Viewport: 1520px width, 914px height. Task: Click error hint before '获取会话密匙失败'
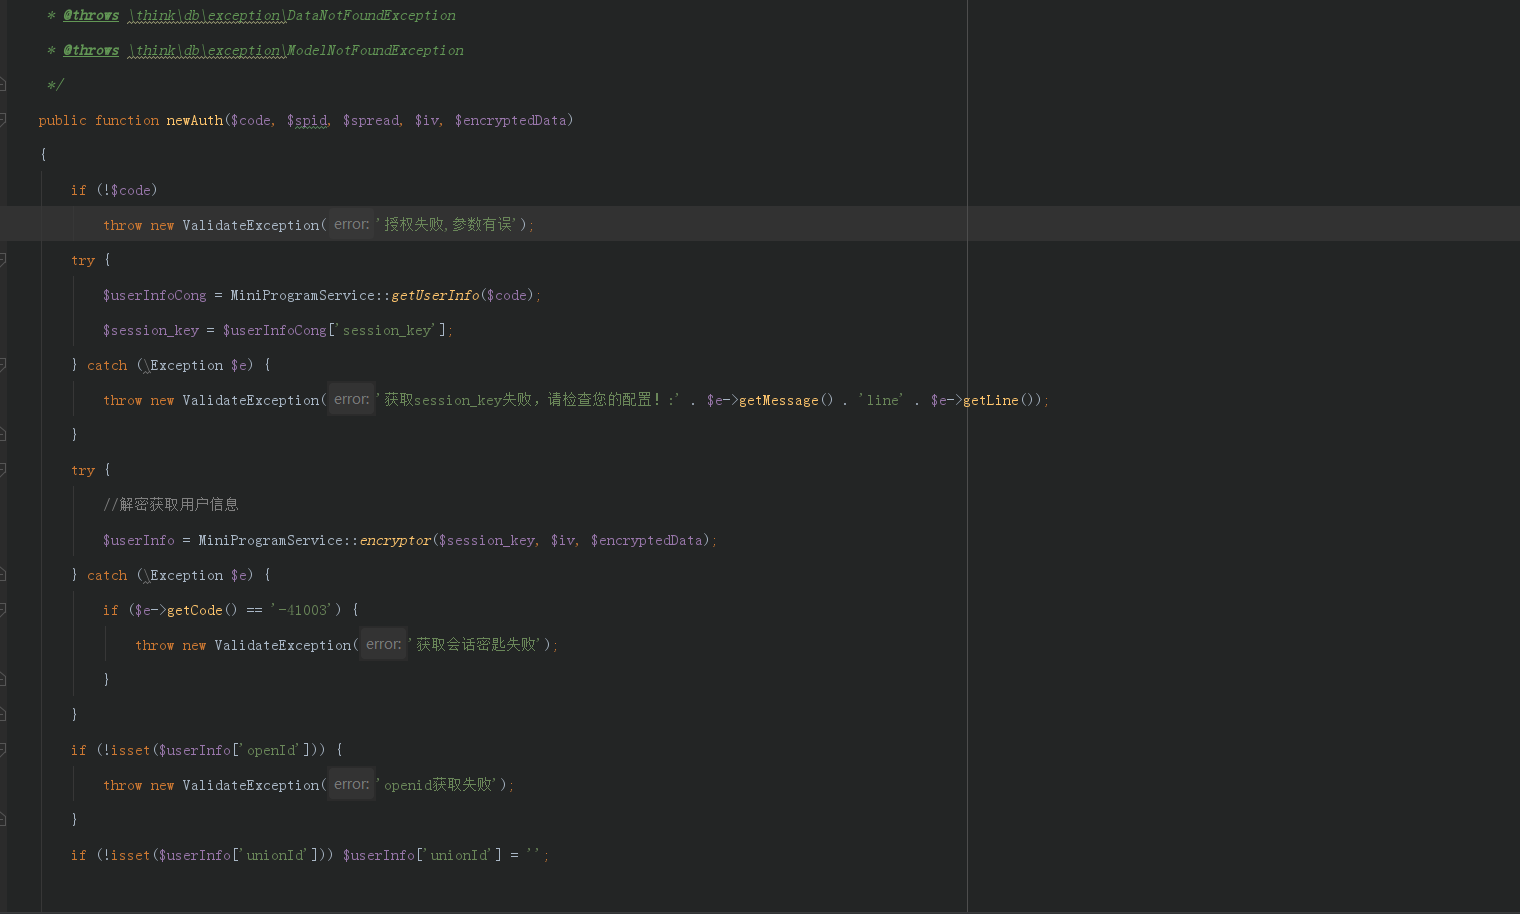click(x=383, y=644)
